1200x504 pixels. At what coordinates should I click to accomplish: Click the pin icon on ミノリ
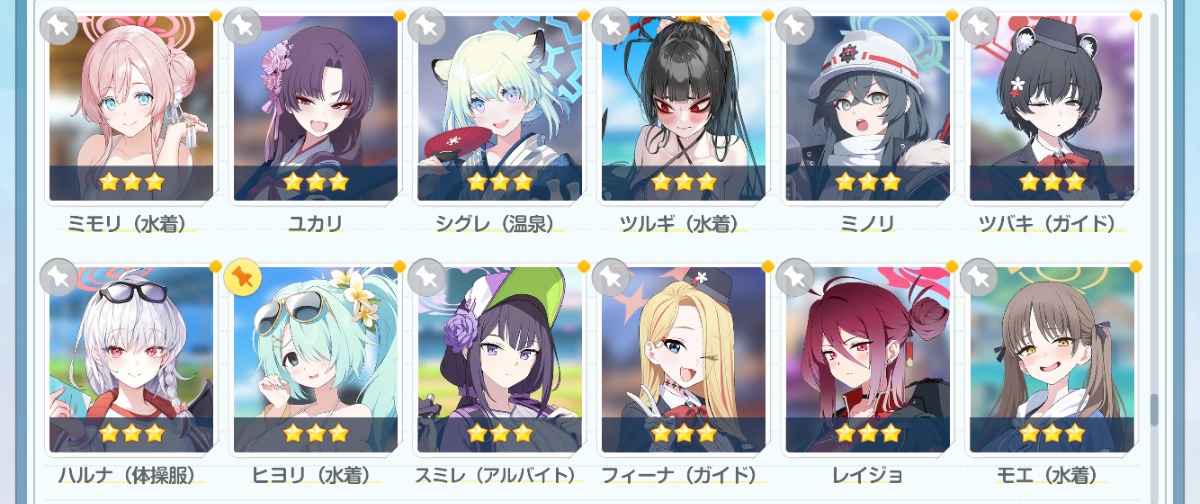coord(795,25)
